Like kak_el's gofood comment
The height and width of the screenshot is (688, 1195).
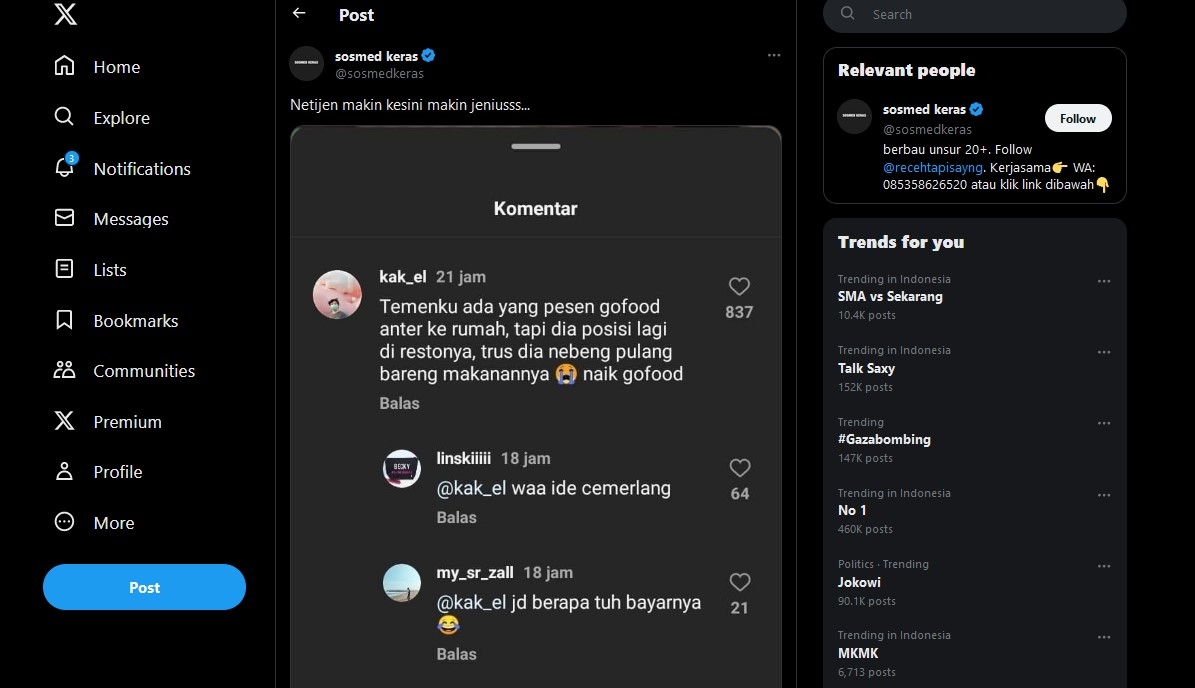[739, 287]
